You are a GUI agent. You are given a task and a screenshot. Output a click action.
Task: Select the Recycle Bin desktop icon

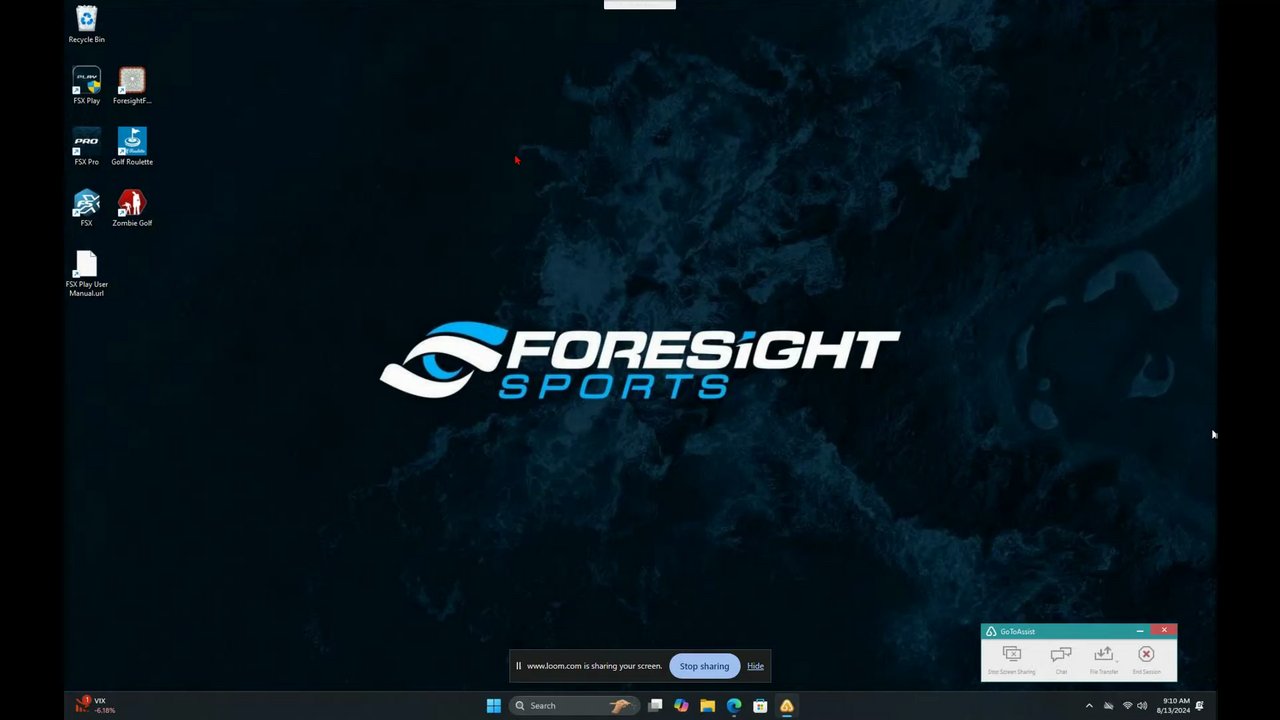click(87, 24)
